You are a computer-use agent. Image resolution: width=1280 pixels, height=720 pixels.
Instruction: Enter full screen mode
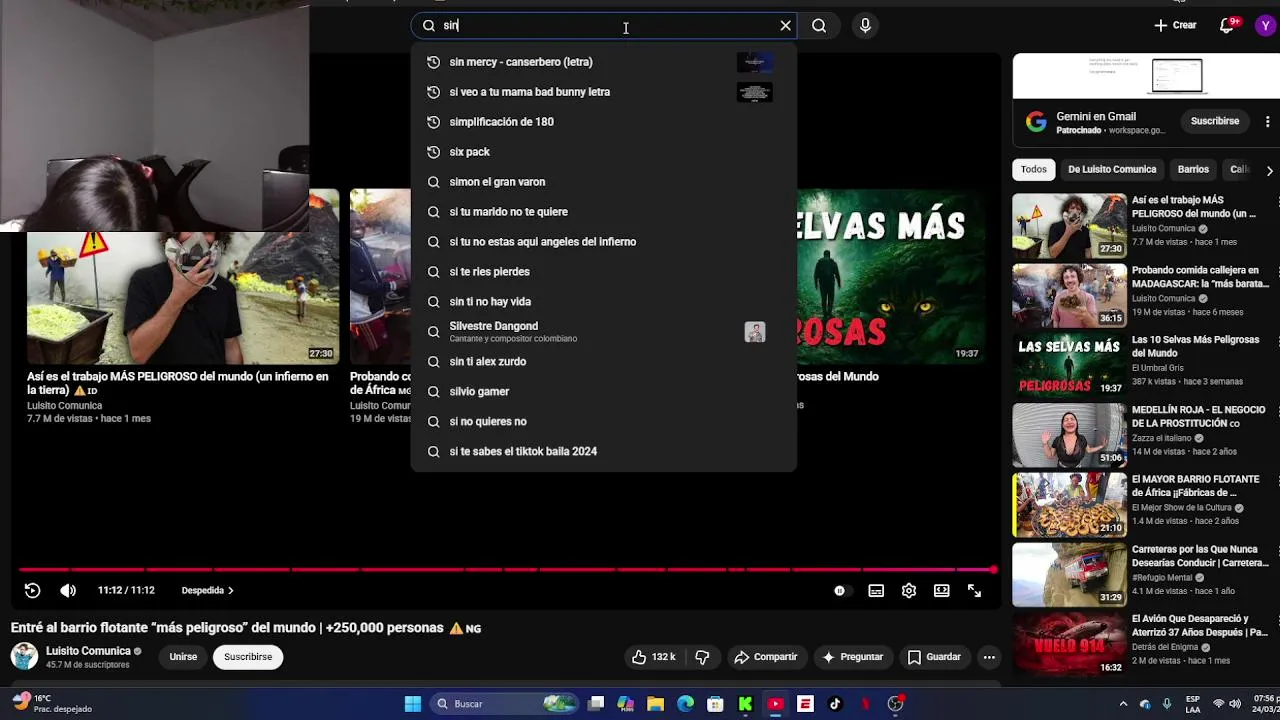pyautogui.click(x=974, y=591)
